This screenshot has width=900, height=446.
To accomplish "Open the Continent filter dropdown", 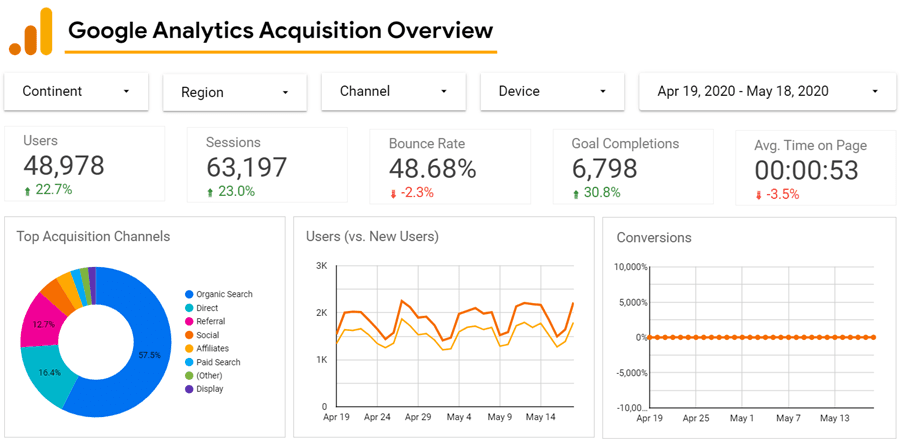I will click(76, 91).
